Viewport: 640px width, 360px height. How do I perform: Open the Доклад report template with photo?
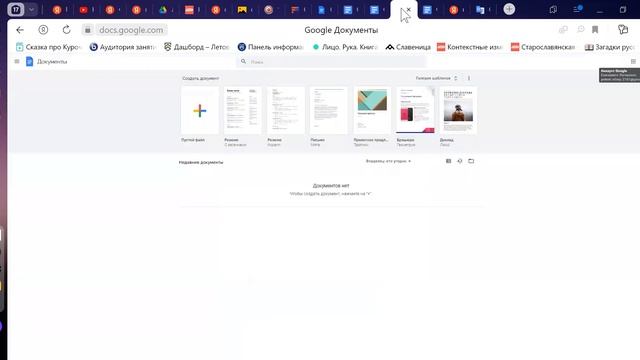point(458,111)
